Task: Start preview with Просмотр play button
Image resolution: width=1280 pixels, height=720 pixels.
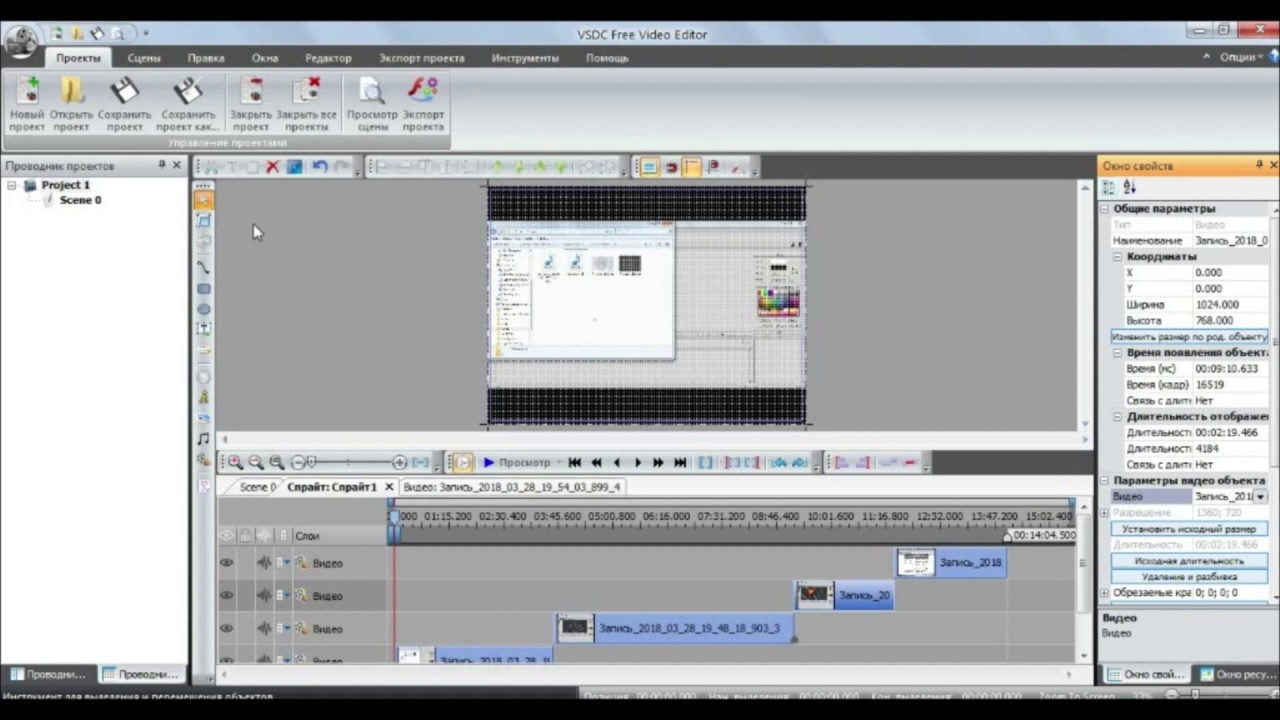Action: pyautogui.click(x=515, y=462)
